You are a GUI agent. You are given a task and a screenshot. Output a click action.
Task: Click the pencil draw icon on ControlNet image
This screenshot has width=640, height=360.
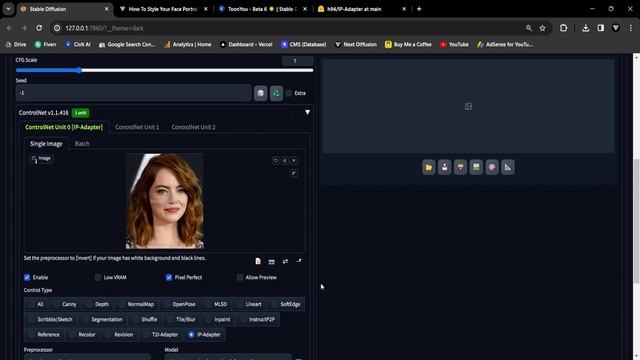click(293, 173)
